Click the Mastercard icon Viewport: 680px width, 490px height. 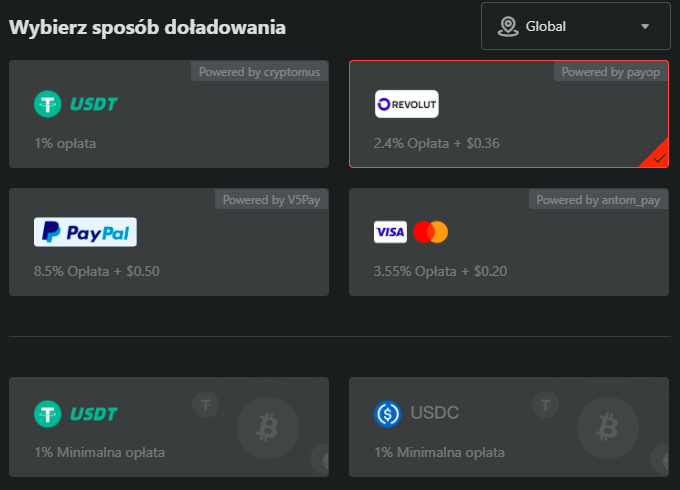[431, 232]
